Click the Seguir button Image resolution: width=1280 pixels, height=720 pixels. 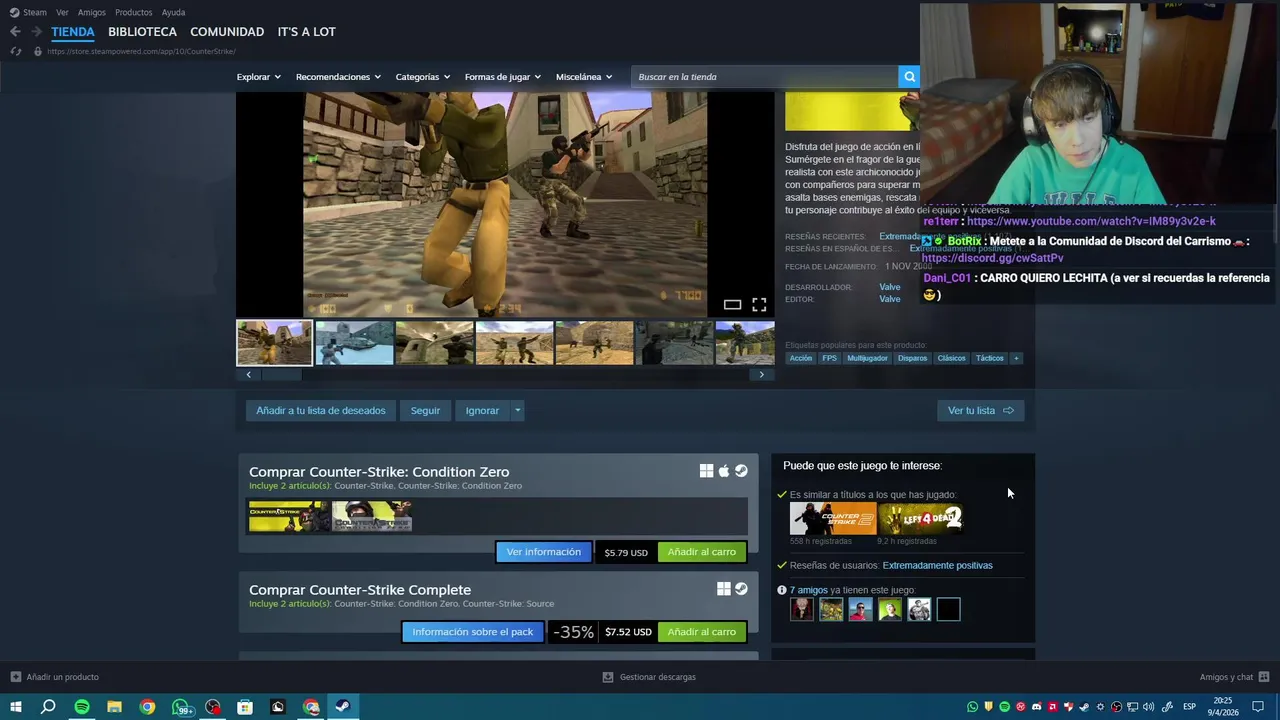425,410
